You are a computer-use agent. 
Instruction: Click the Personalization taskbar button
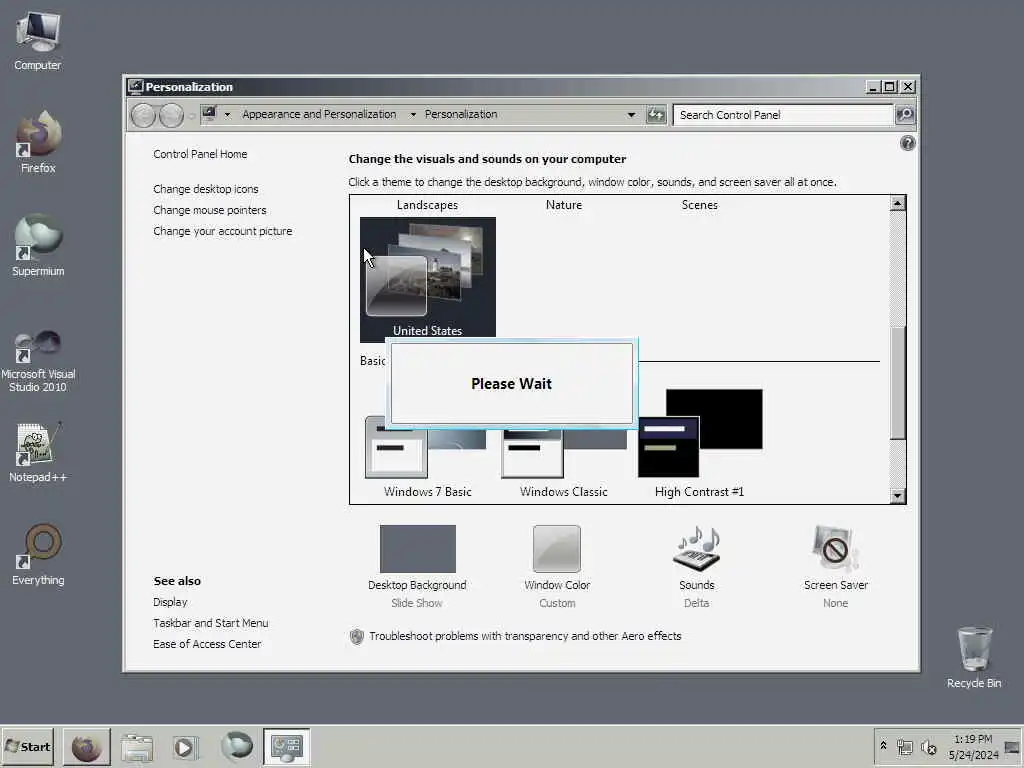point(287,747)
